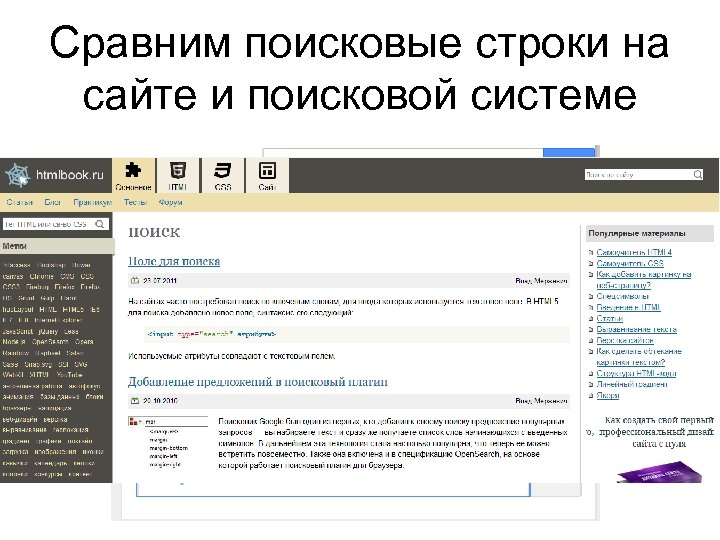Select the анимация tag in tag cloud
Image resolution: width=720 pixels, height=540 pixels.
click(x=18, y=397)
